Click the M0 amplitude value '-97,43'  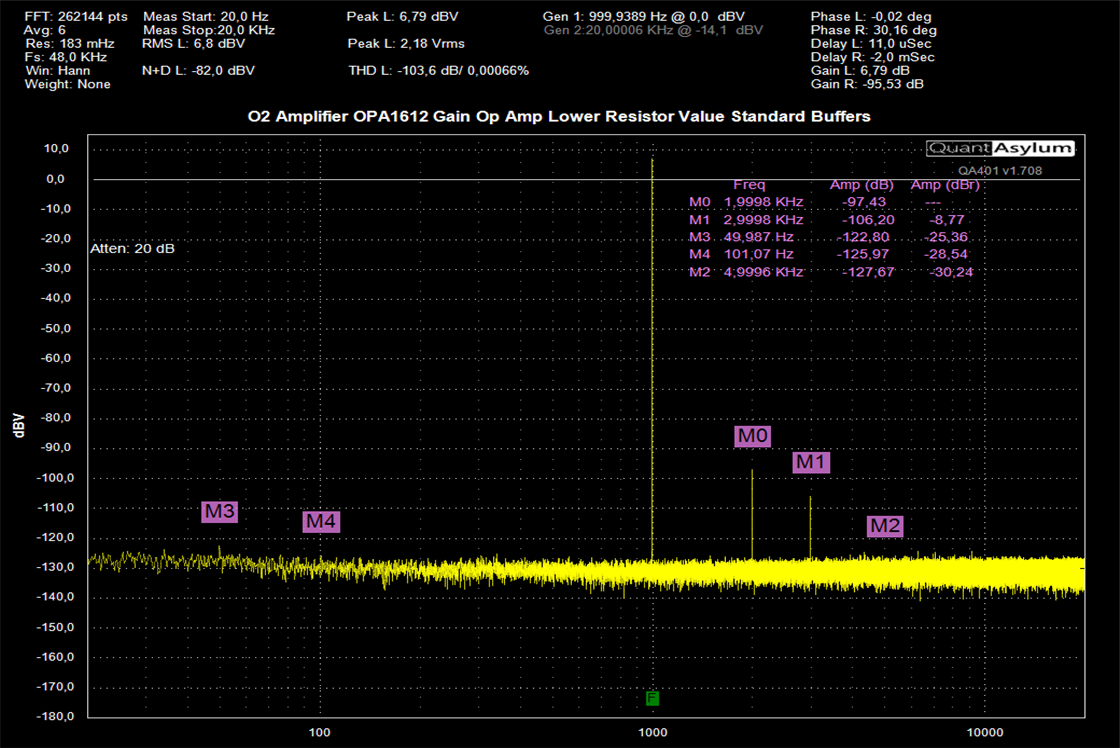[864, 202]
